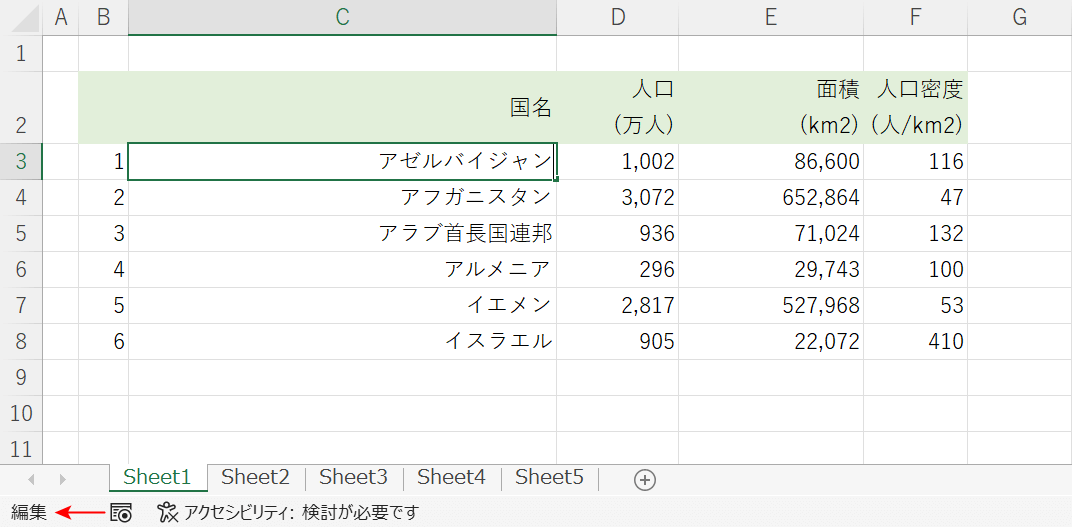Go to the Sheet4 tab
Image resolution: width=1072 pixels, height=527 pixels.
[x=451, y=478]
